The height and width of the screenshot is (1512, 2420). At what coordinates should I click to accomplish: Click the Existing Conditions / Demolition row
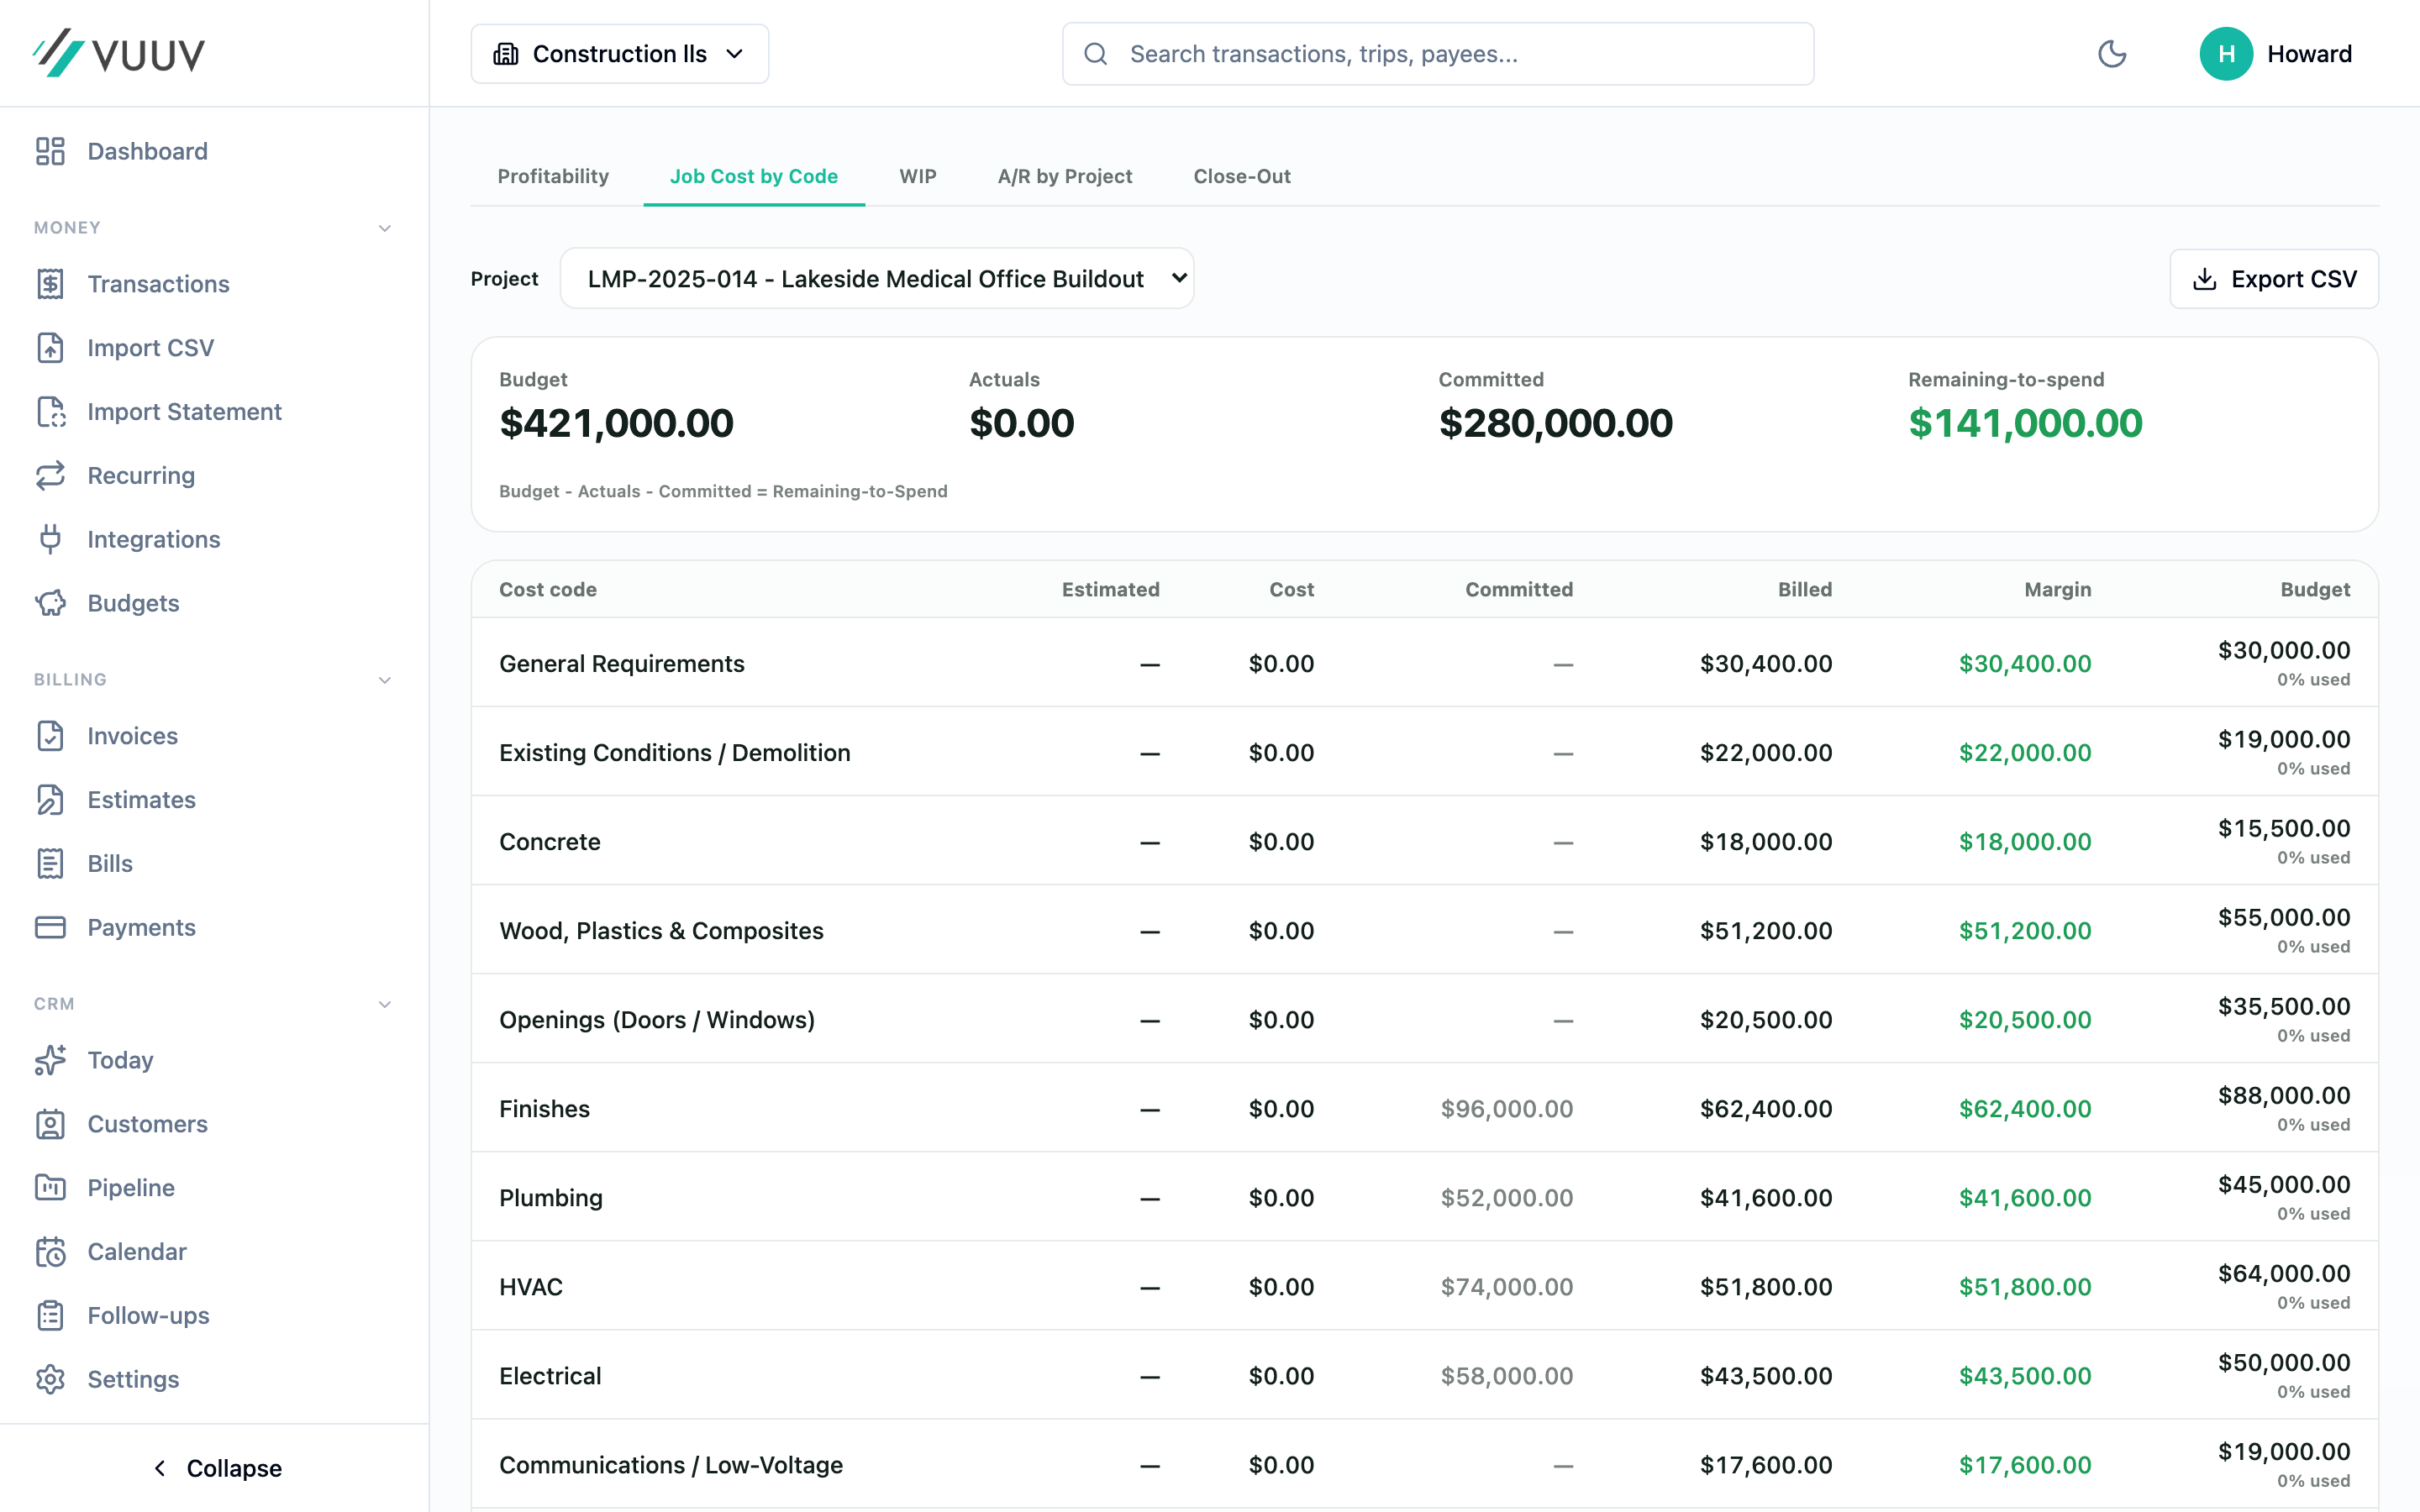pos(1424,752)
